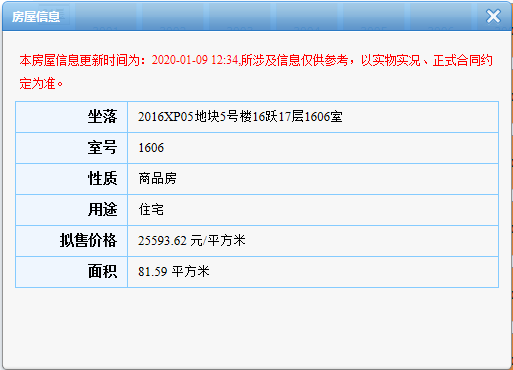The width and height of the screenshot is (513, 370).
Task: Click the blank dialog area below the table
Action: [257, 327]
